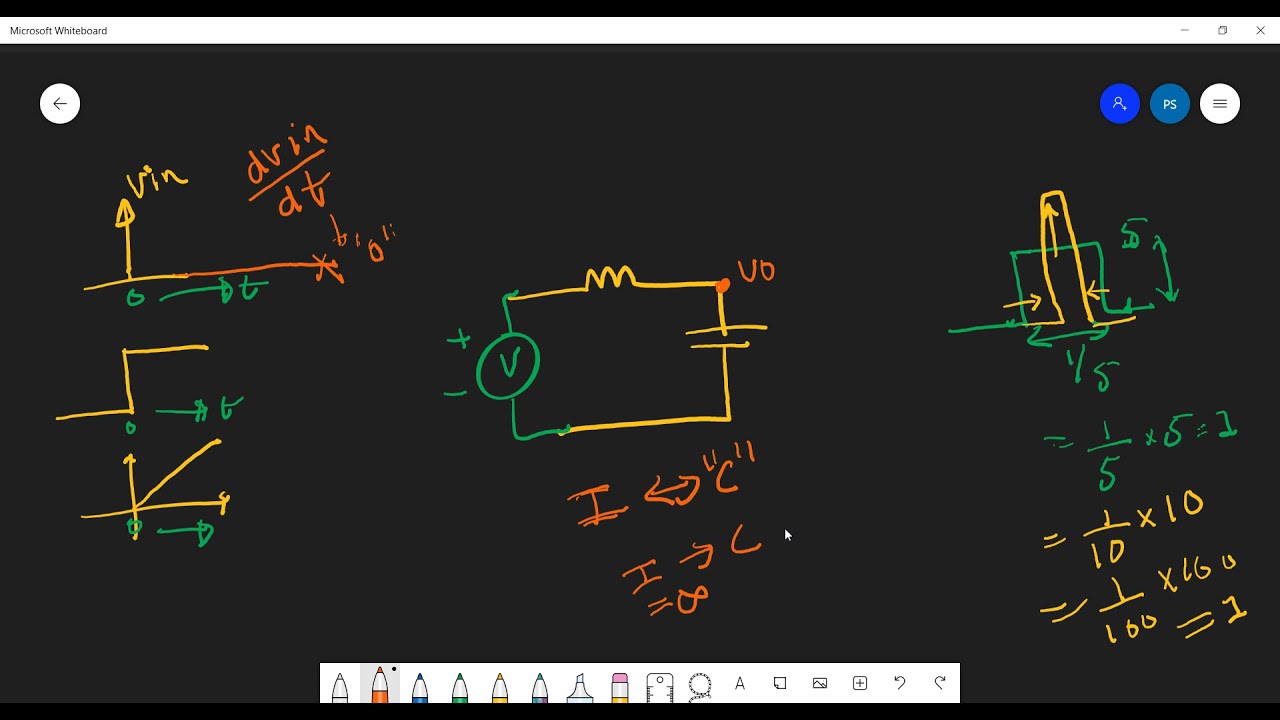The width and height of the screenshot is (1280, 720).
Task: Select the orange pen tool
Action: pyautogui.click(x=380, y=685)
